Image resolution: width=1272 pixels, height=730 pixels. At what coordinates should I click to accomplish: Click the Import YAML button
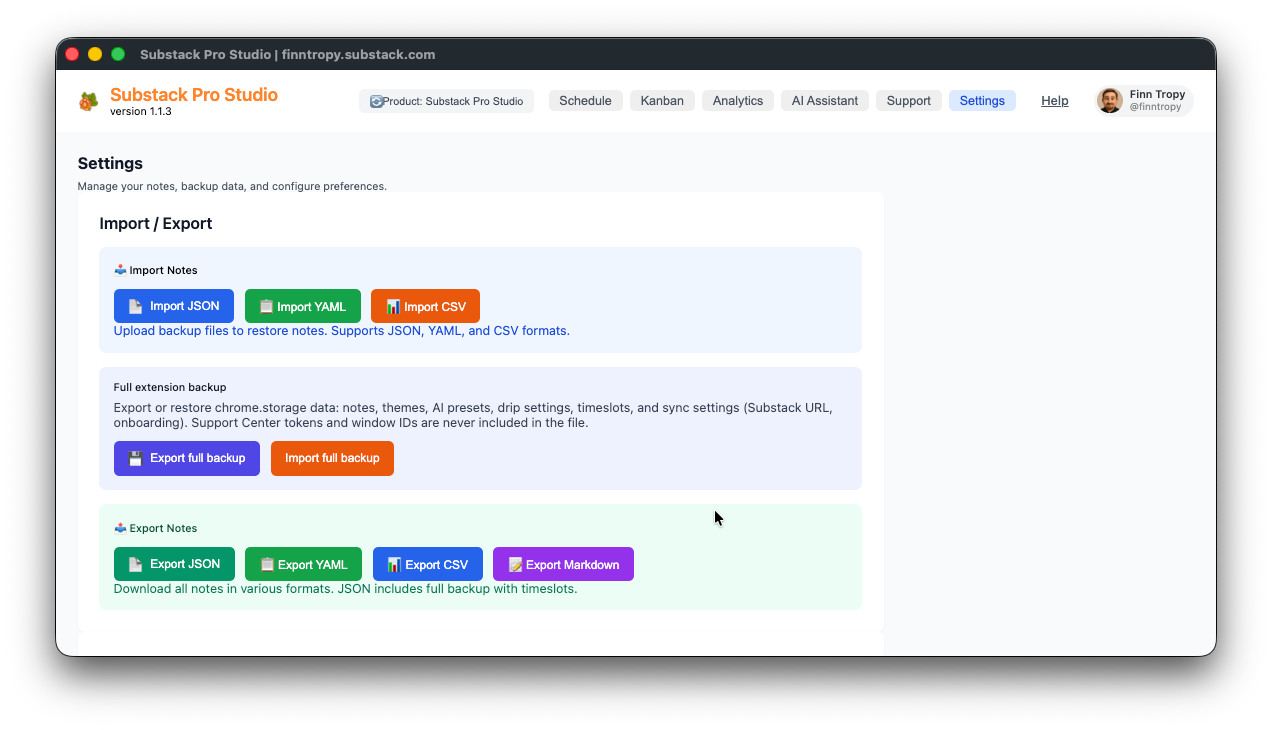[x=303, y=306]
